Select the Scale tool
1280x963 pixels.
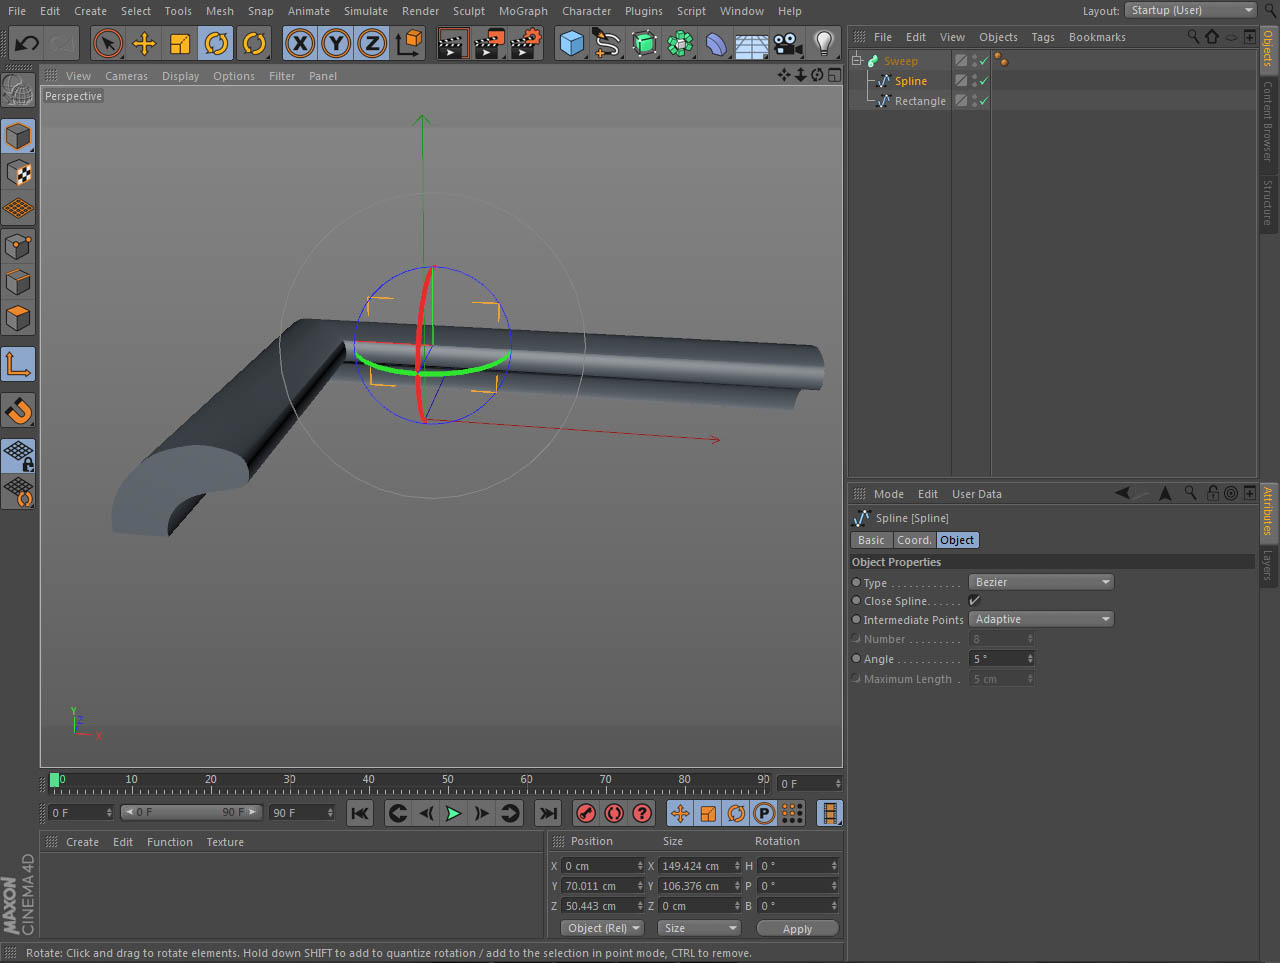tap(180, 43)
